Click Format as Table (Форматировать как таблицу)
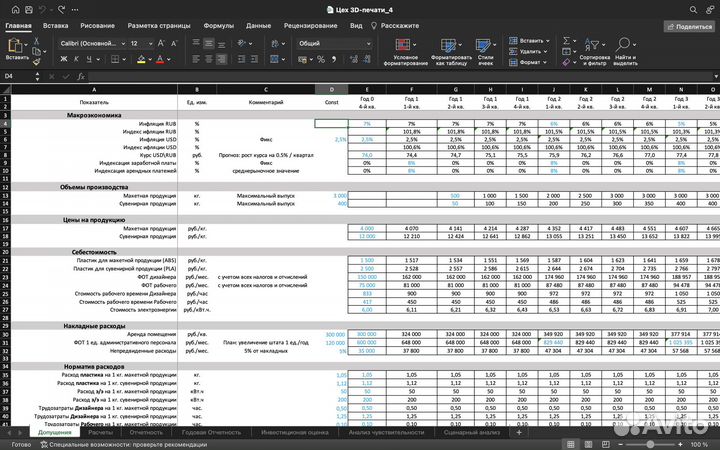The width and height of the screenshot is (720, 450). (451, 49)
